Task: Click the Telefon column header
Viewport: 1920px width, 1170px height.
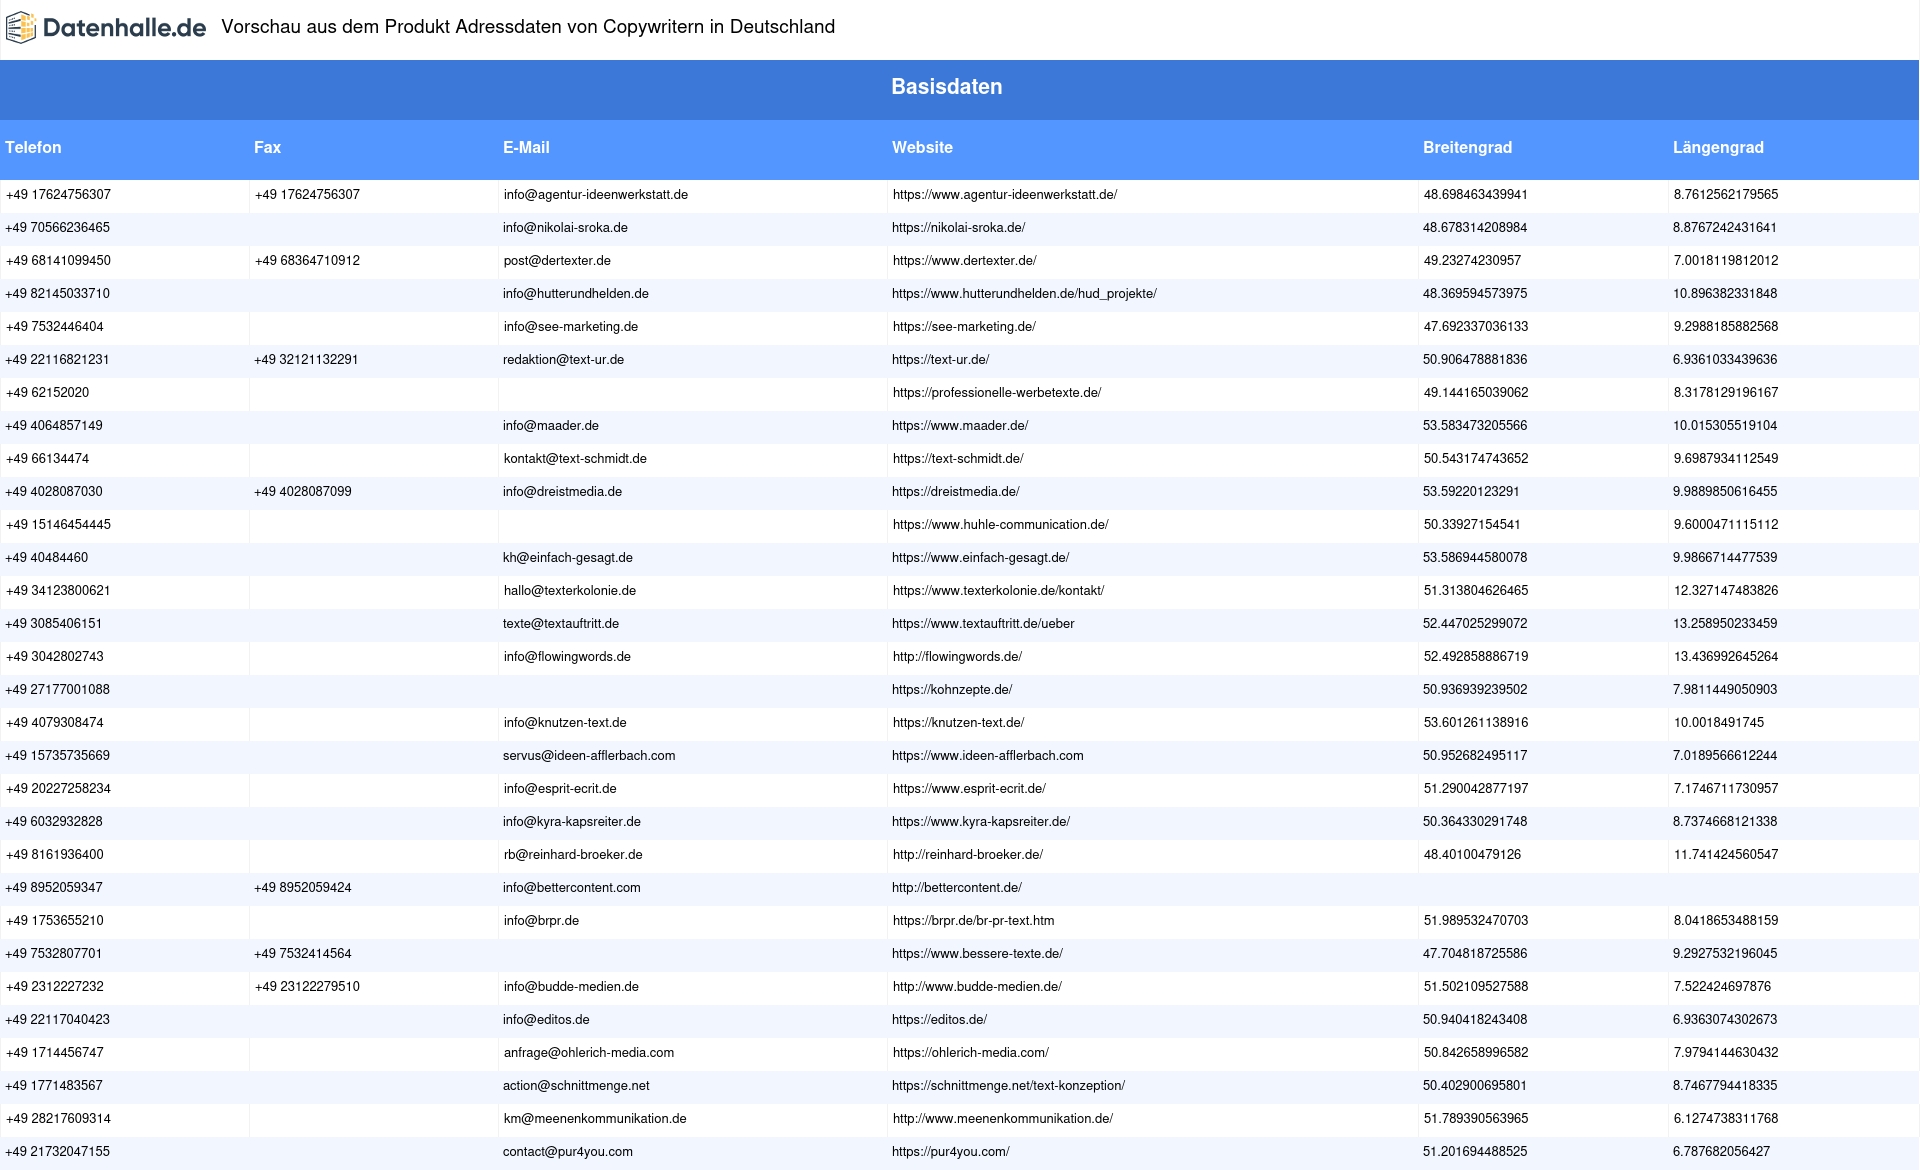Action: (33, 148)
